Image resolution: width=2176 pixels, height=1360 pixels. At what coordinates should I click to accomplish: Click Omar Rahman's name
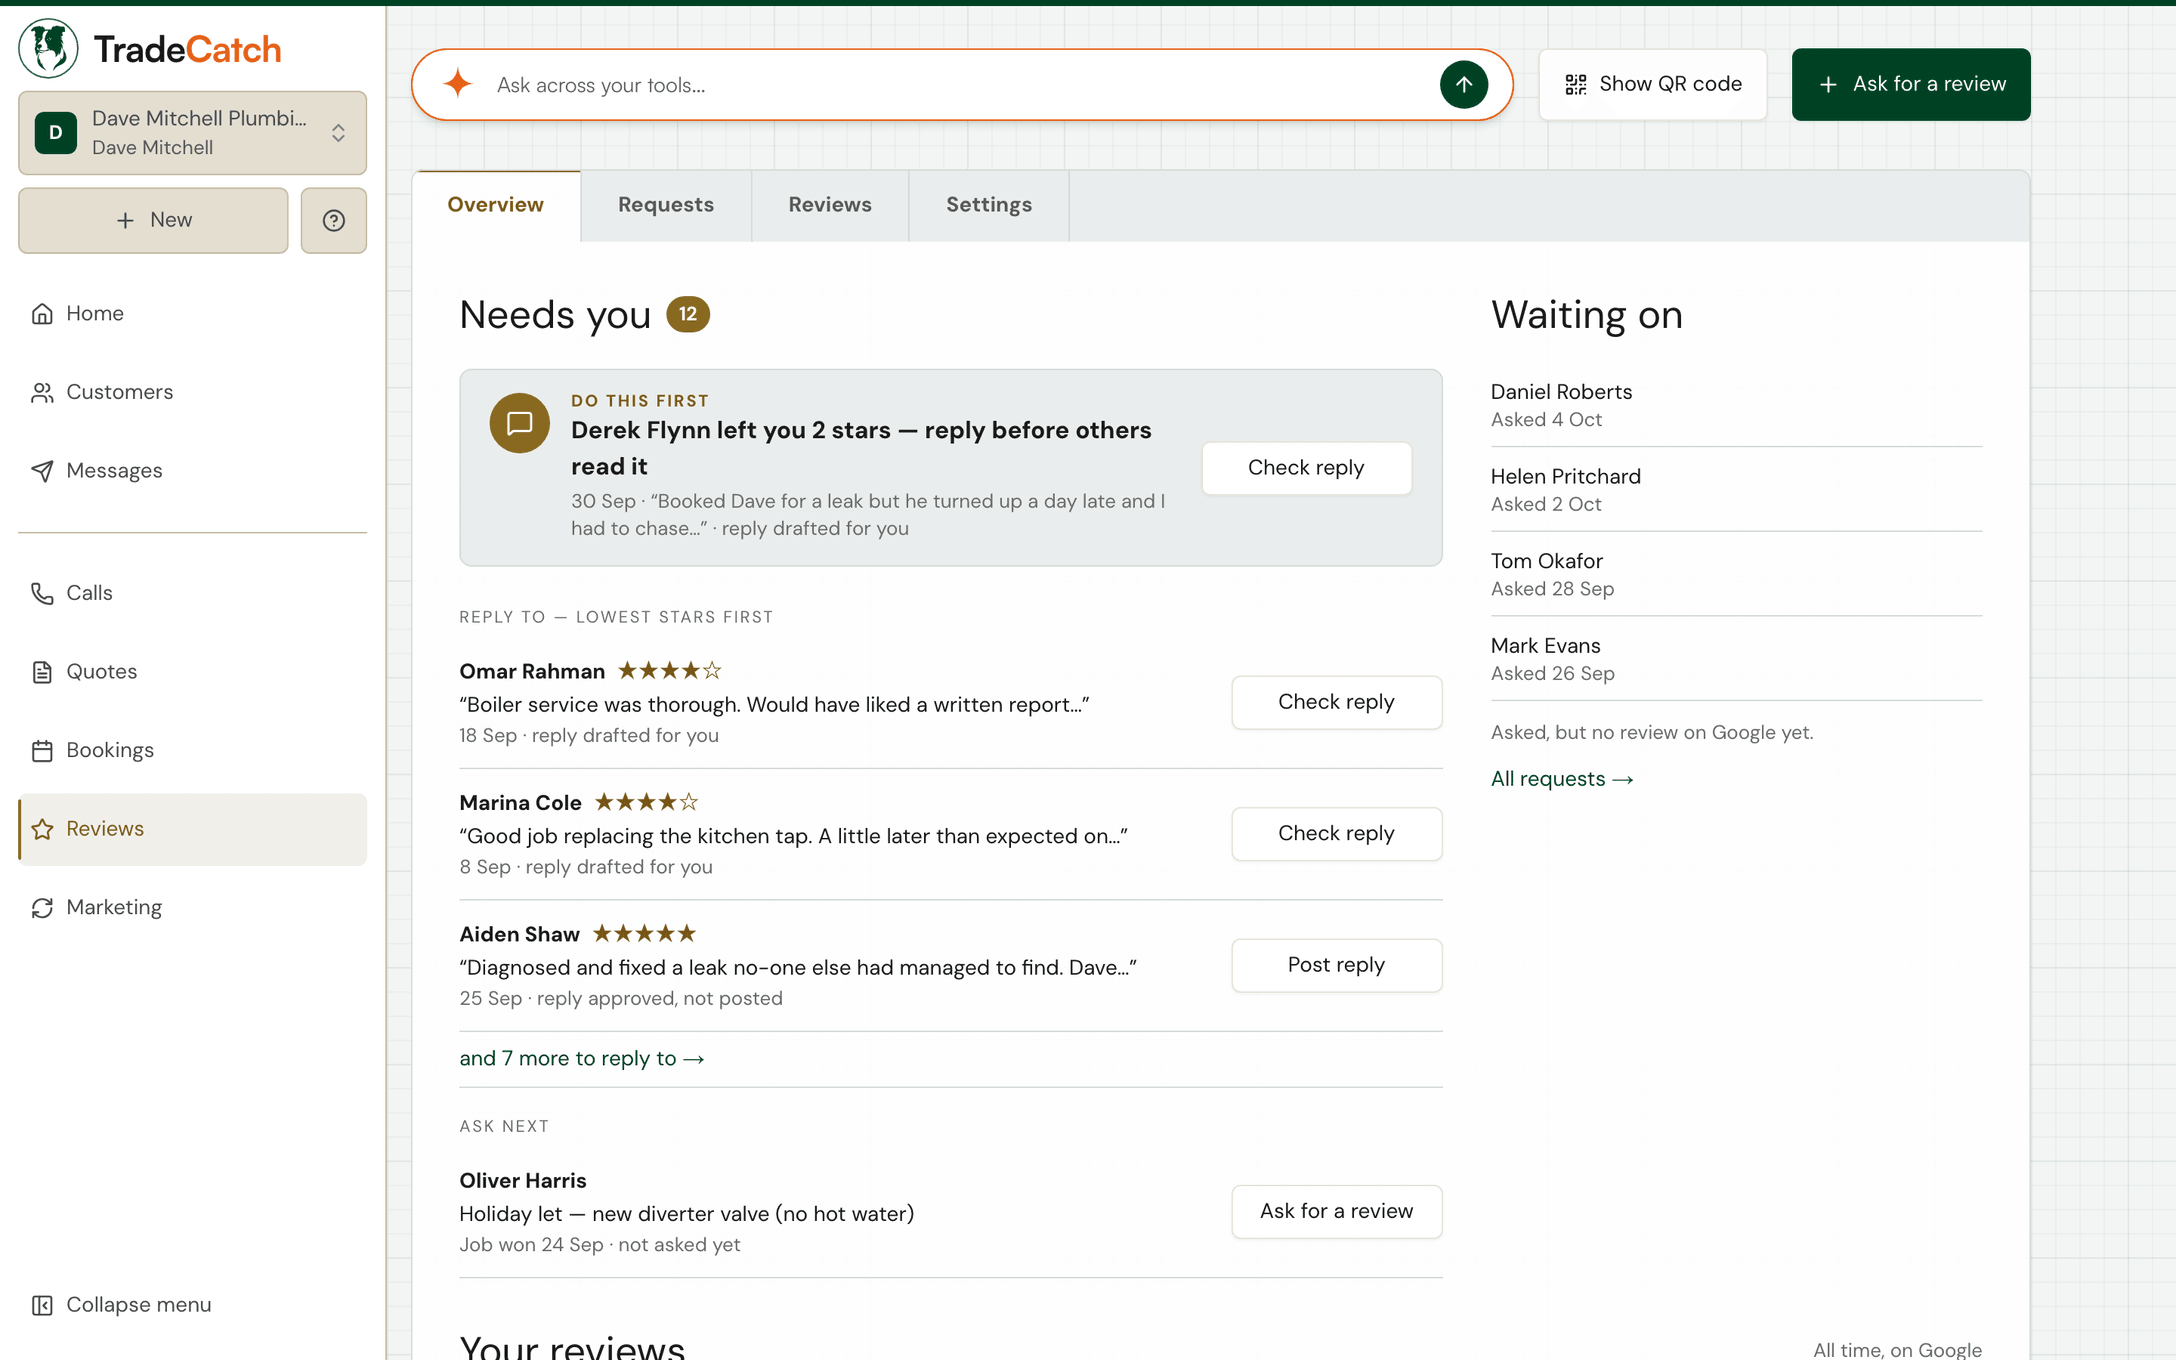pos(532,672)
